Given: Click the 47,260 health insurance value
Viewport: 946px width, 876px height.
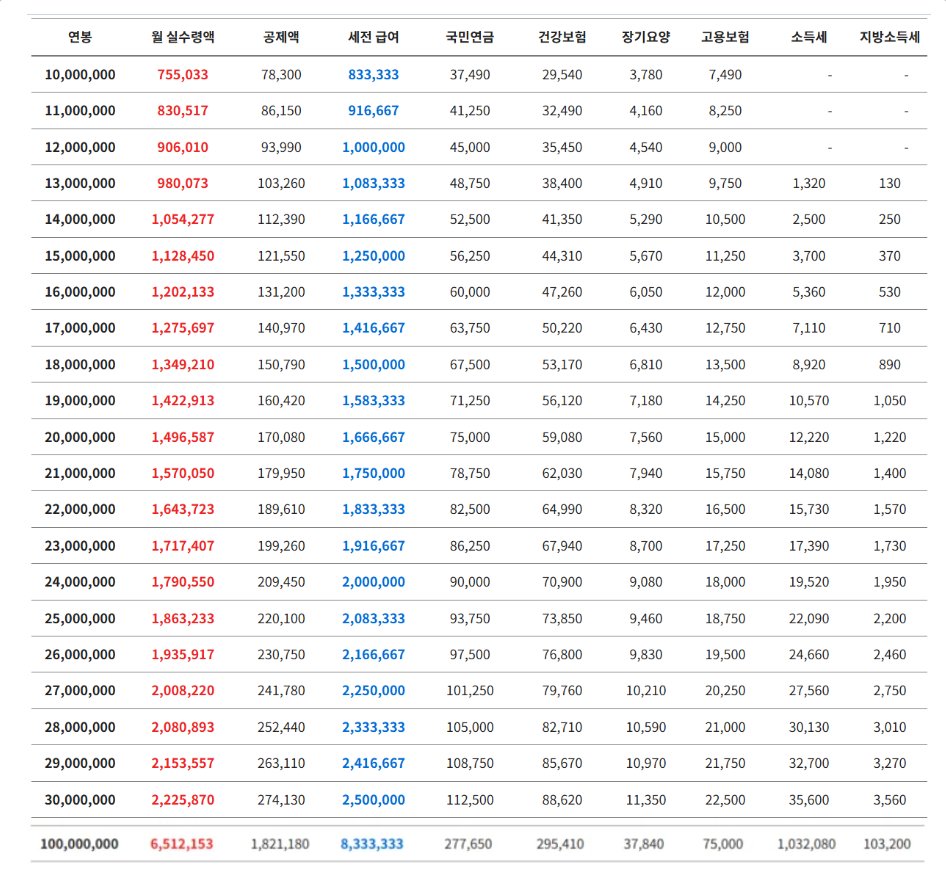Looking at the screenshot, I should [562, 292].
